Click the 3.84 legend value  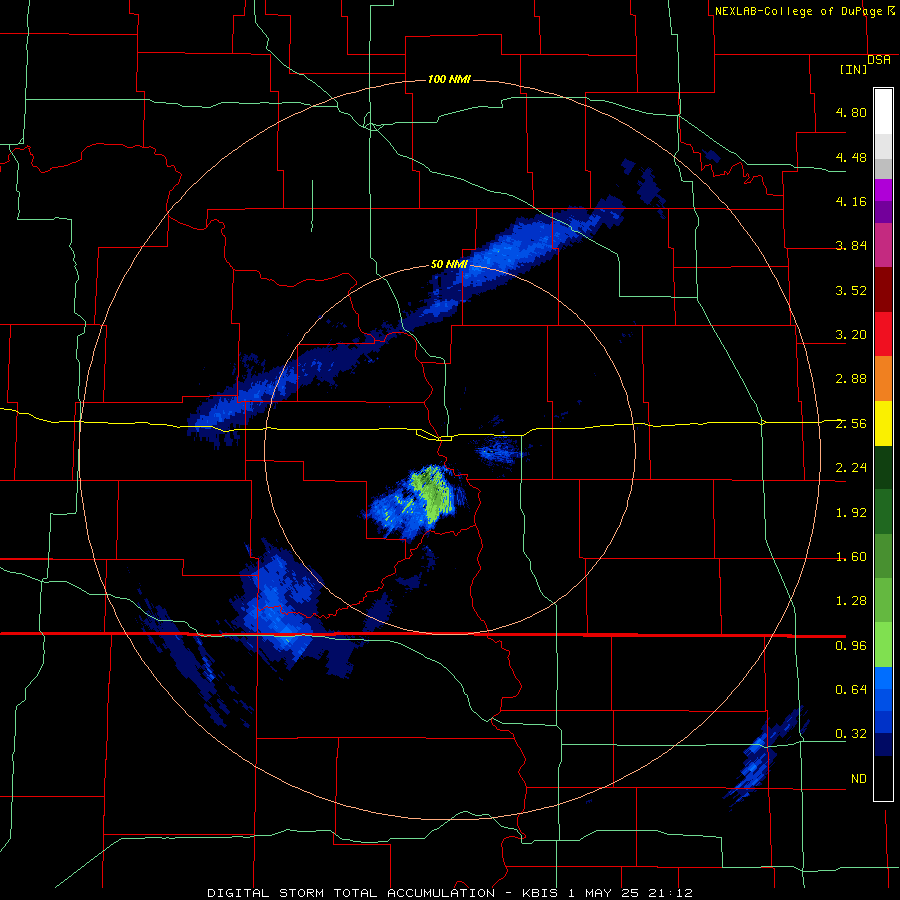click(x=851, y=246)
